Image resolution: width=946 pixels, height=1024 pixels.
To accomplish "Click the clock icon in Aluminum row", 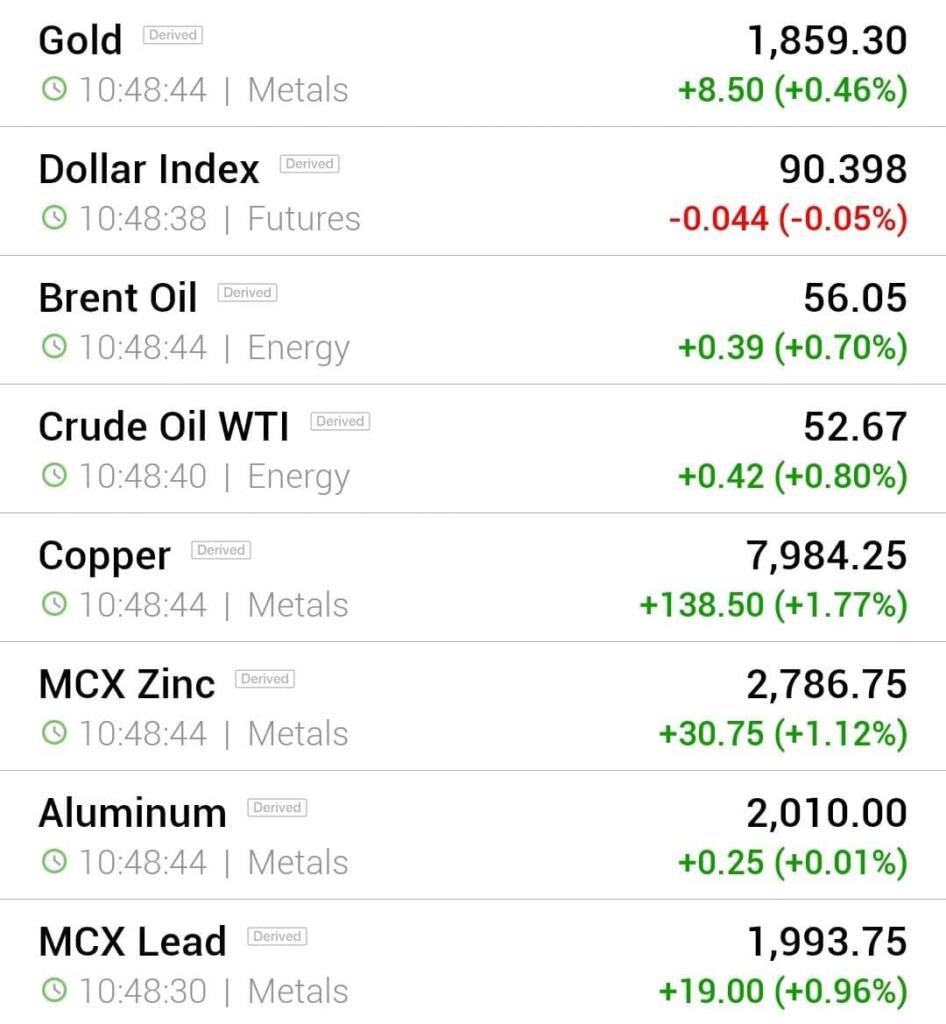I will pos(54,860).
